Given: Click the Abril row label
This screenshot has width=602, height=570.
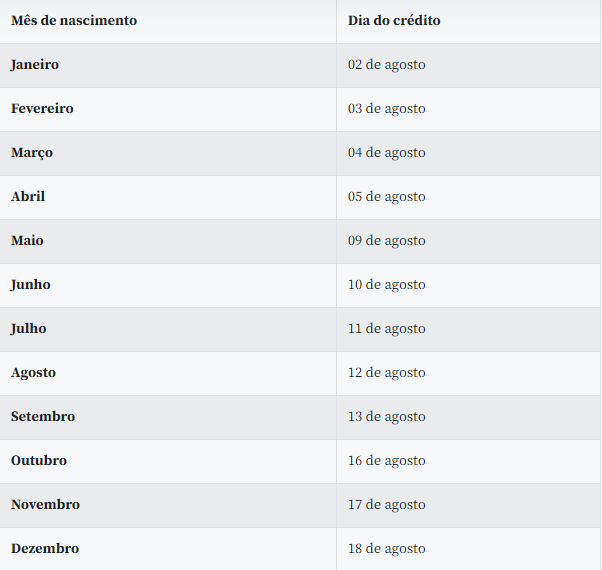Looking at the screenshot, I should tap(28, 197).
